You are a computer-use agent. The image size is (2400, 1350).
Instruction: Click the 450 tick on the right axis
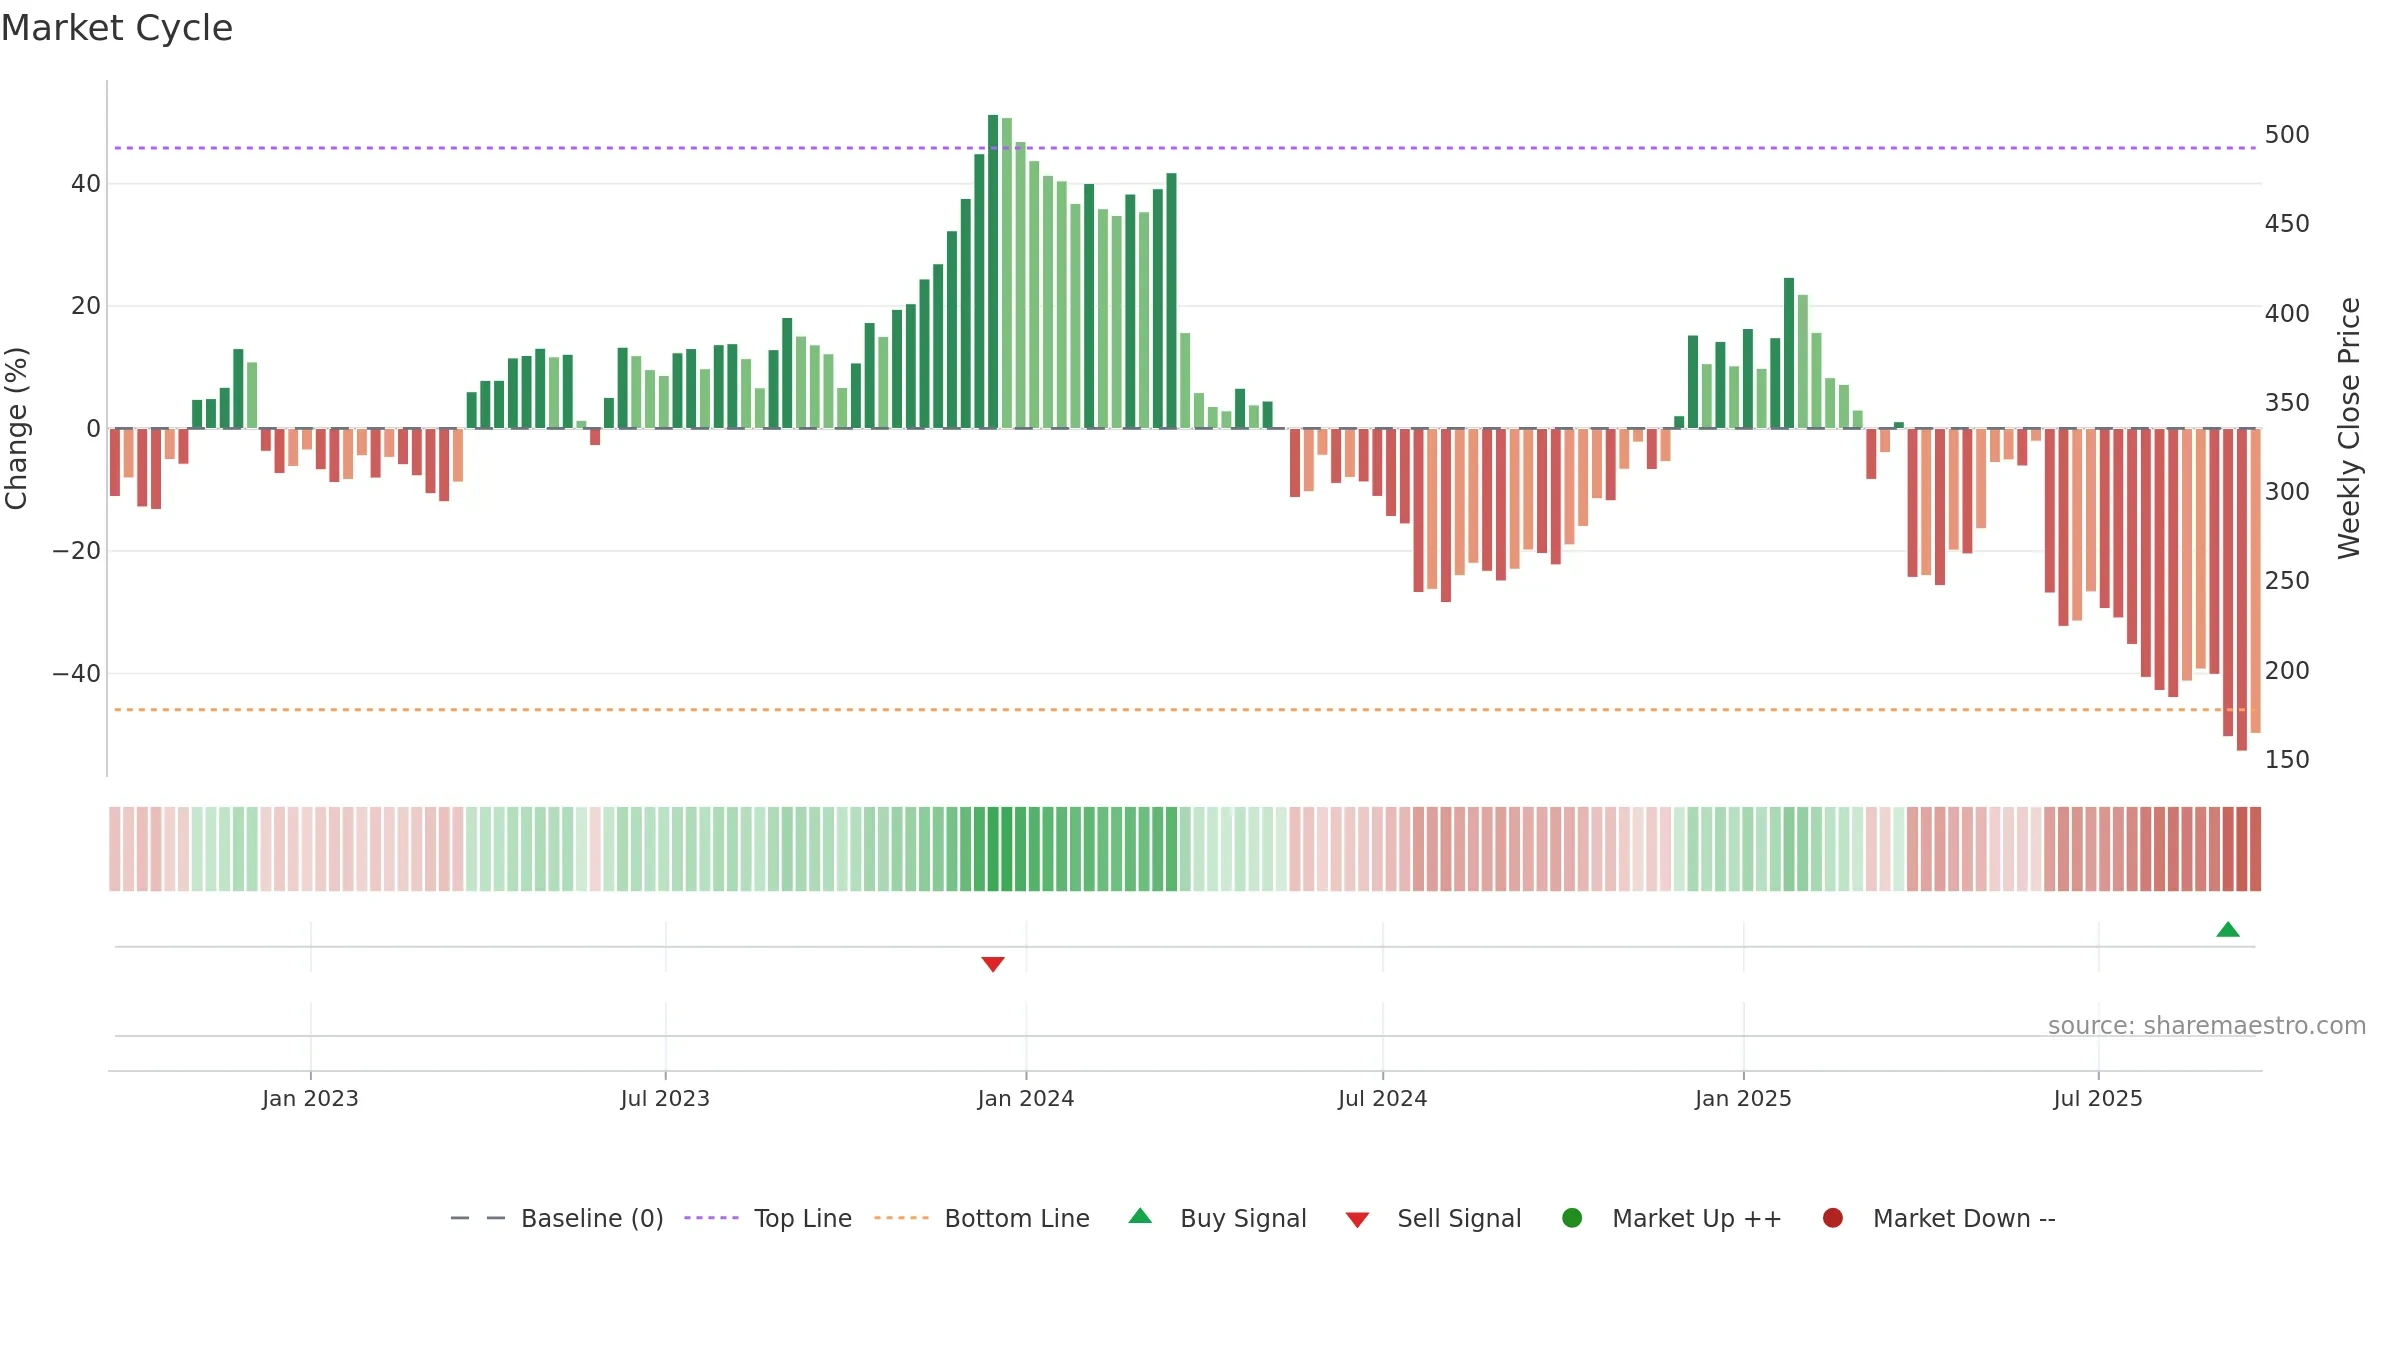click(2287, 224)
